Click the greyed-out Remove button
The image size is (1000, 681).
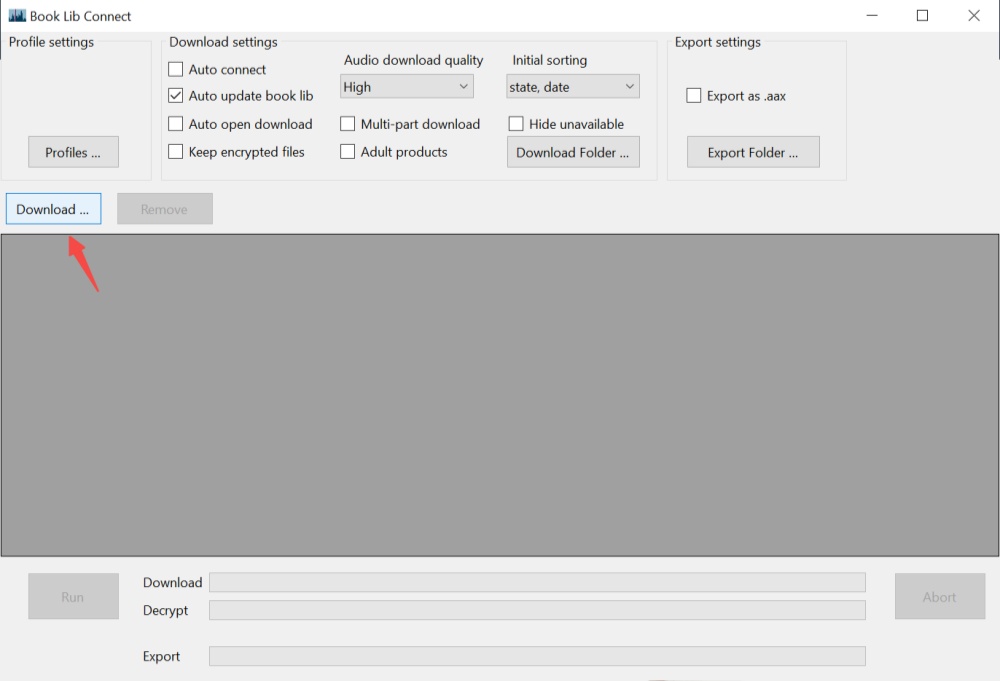[x=165, y=209]
